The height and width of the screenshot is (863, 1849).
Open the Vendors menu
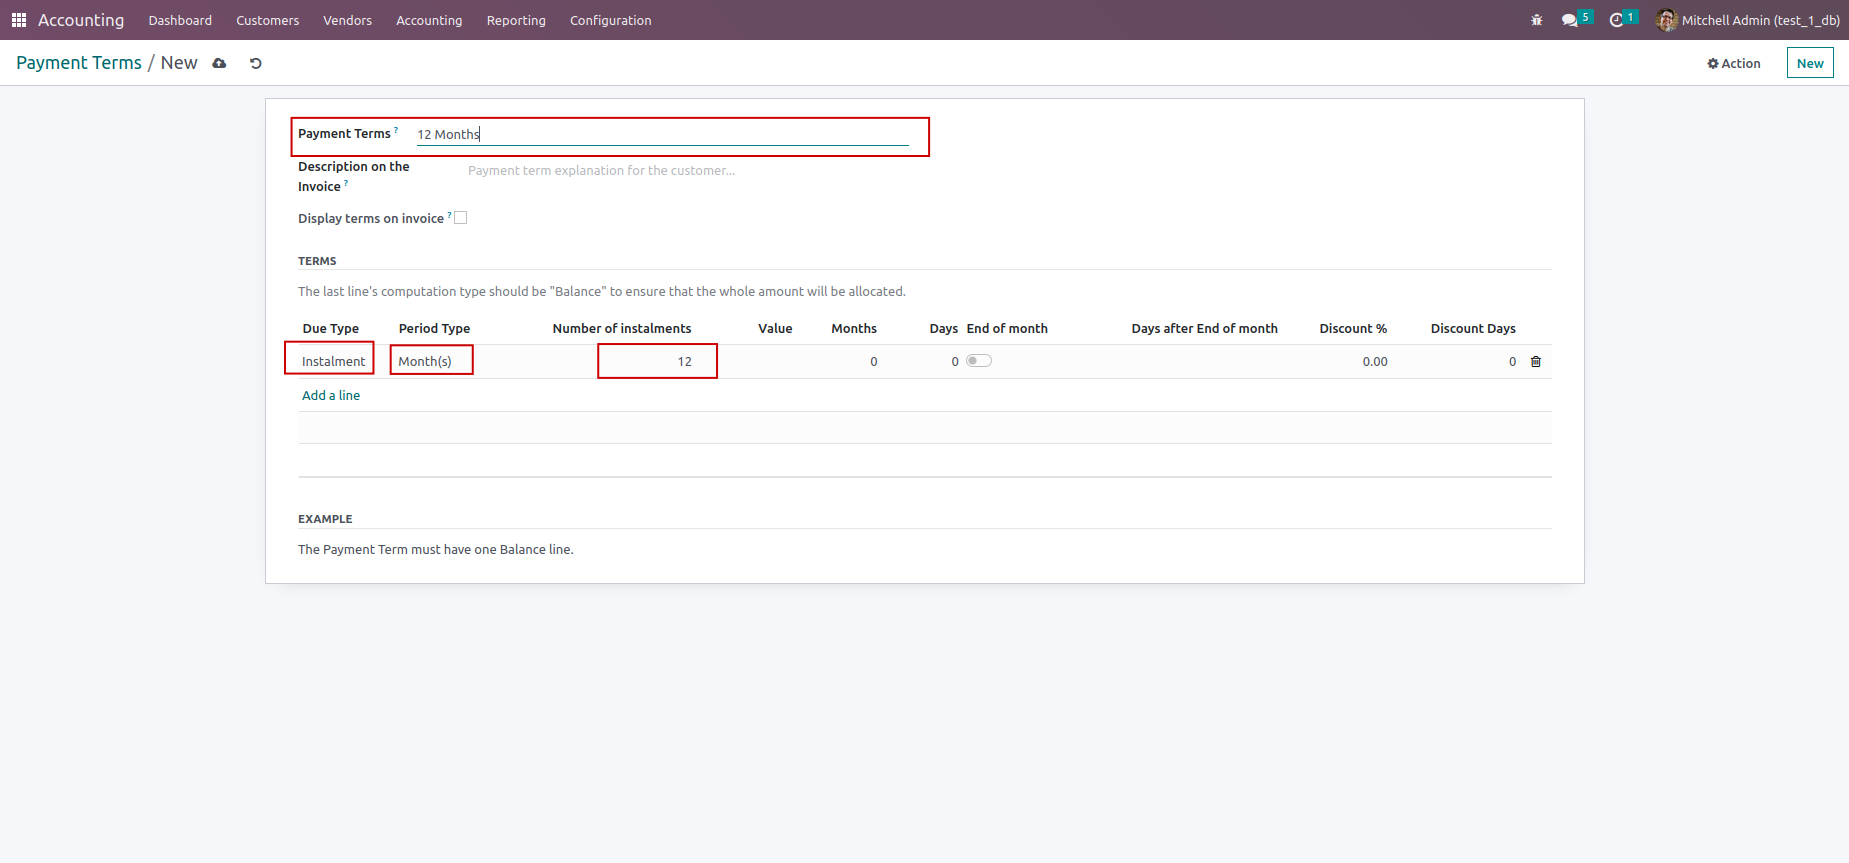tap(347, 20)
